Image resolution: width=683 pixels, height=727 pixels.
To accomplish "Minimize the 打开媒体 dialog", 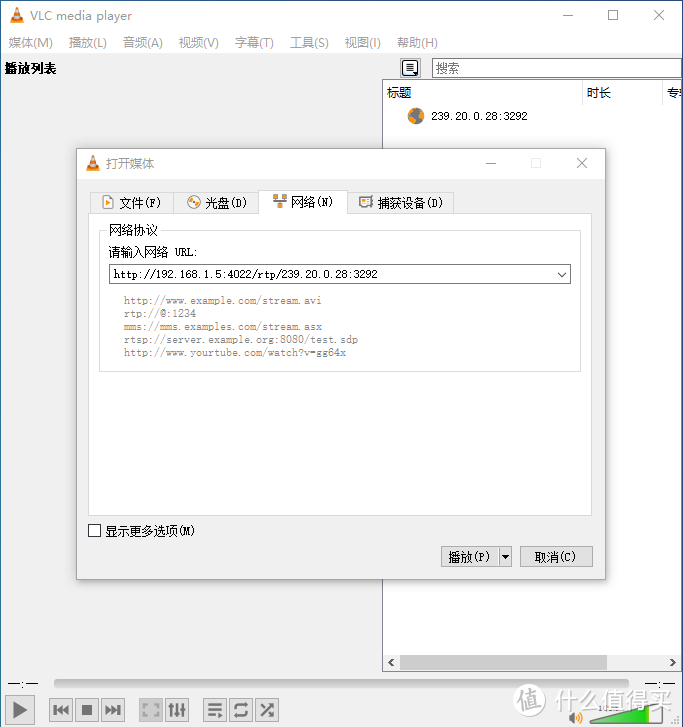I will point(491,163).
